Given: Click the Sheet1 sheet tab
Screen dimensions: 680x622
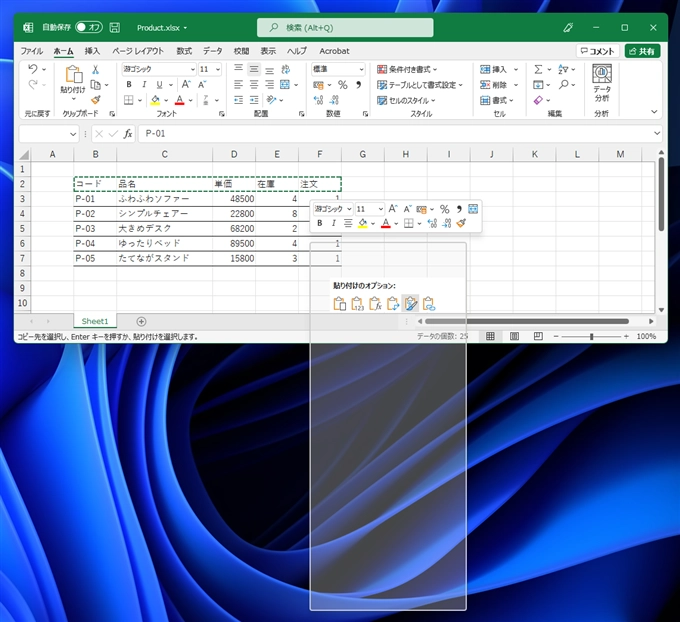Looking at the screenshot, I should click(x=95, y=321).
